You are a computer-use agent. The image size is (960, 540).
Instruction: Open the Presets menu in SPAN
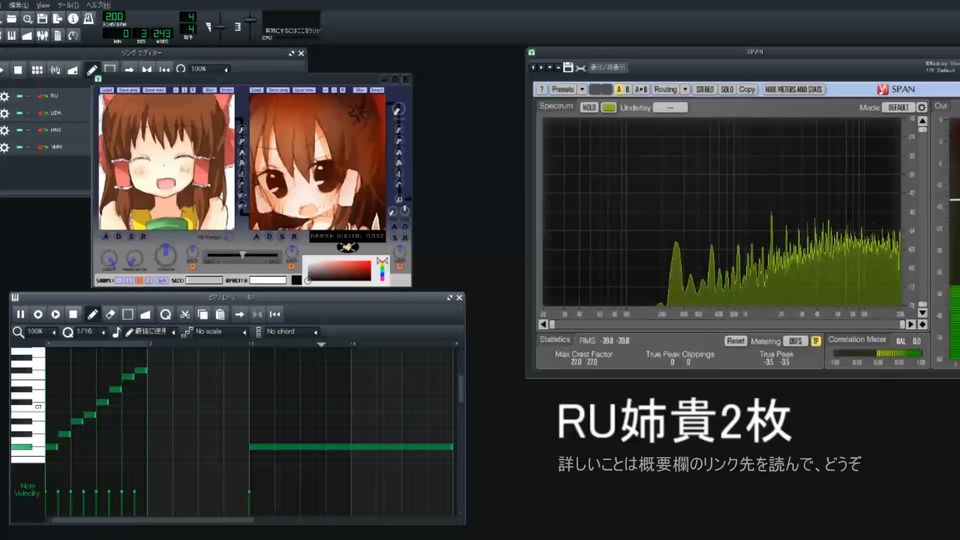click(565, 89)
